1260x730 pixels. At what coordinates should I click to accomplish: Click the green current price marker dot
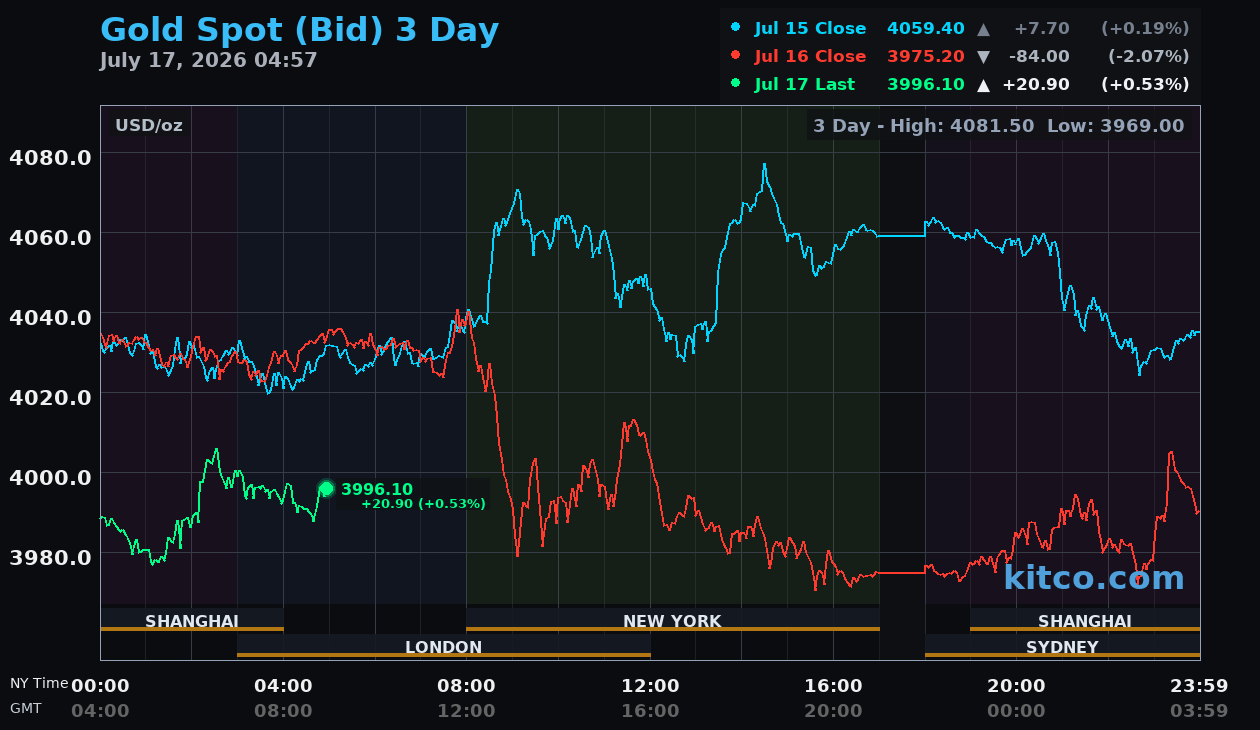tap(326, 489)
